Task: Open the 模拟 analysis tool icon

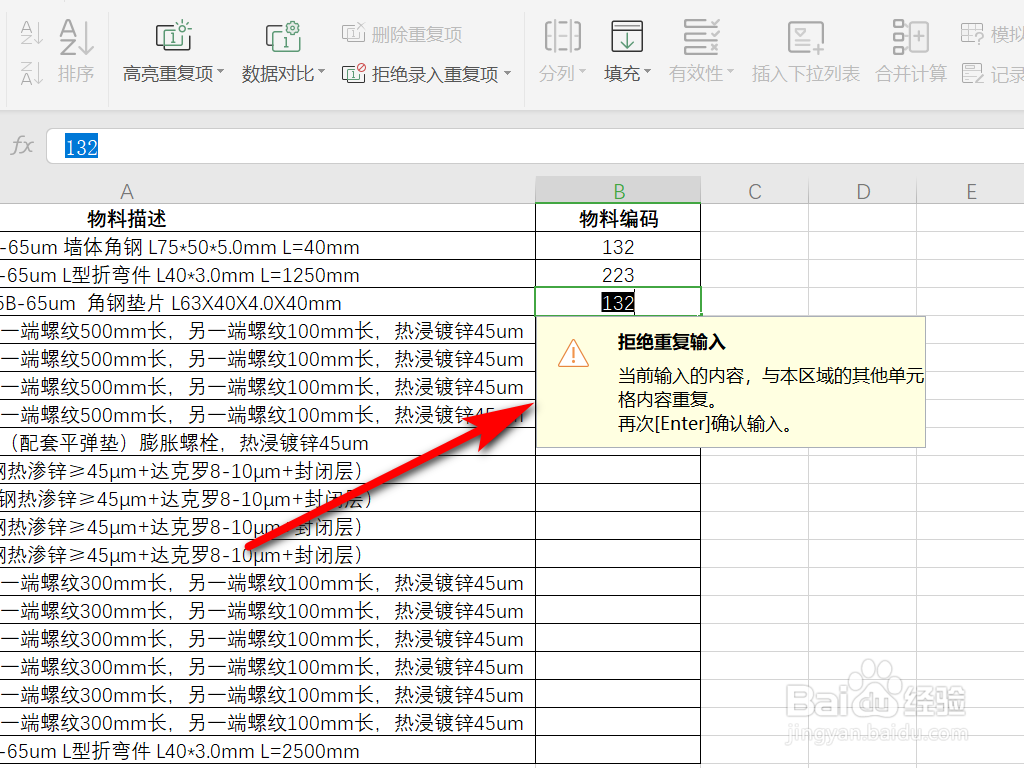Action: click(x=972, y=32)
